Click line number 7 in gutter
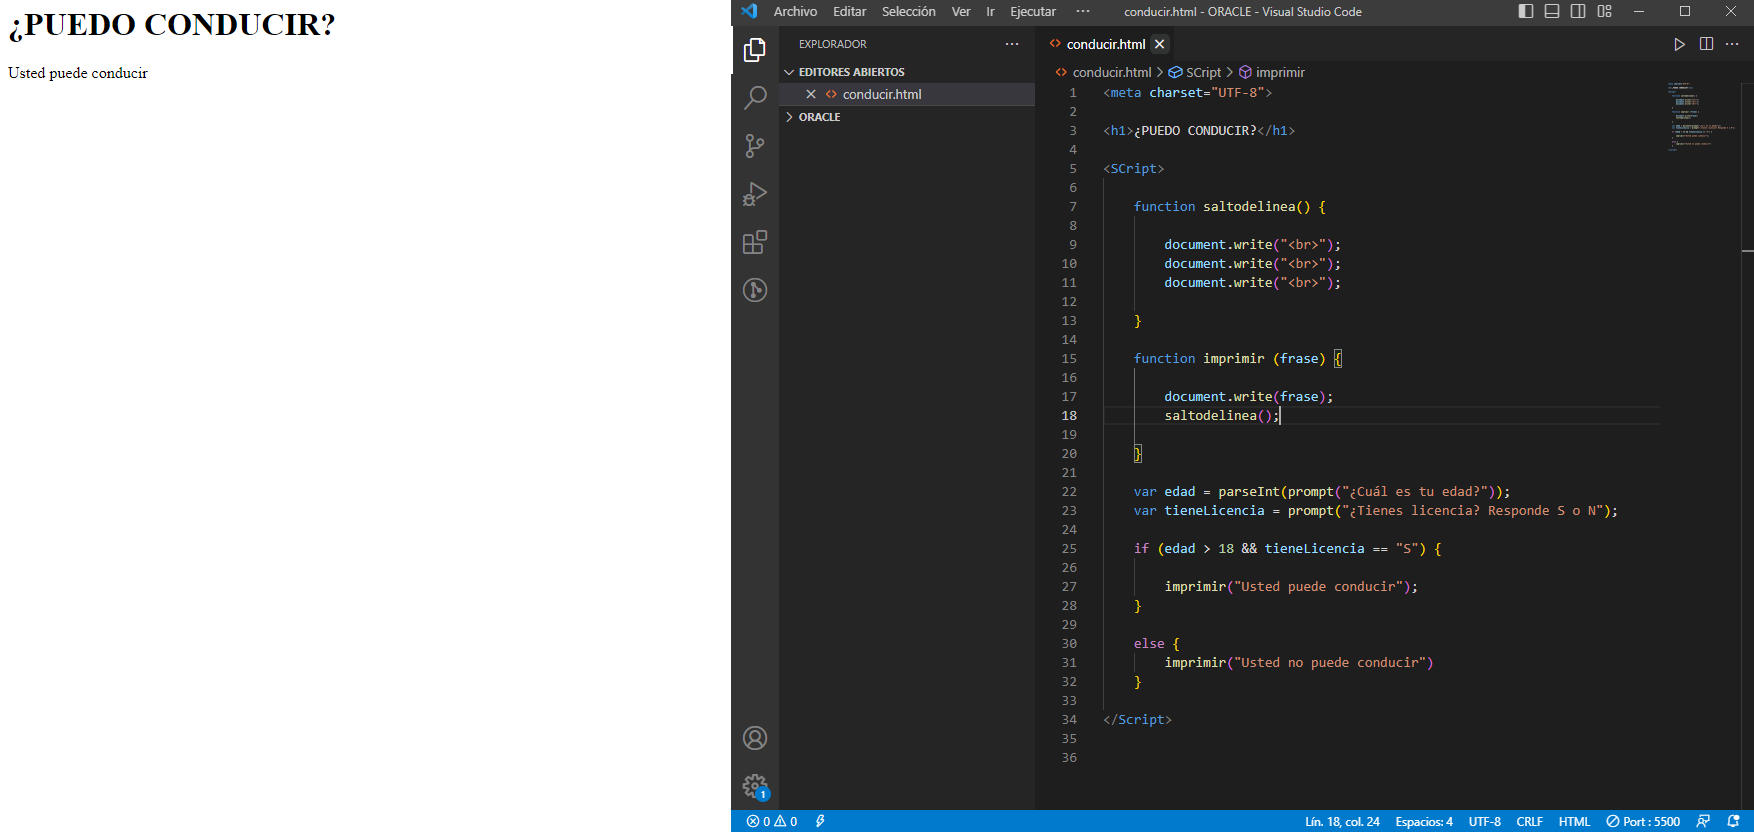Image resolution: width=1754 pixels, height=834 pixels. (1073, 207)
